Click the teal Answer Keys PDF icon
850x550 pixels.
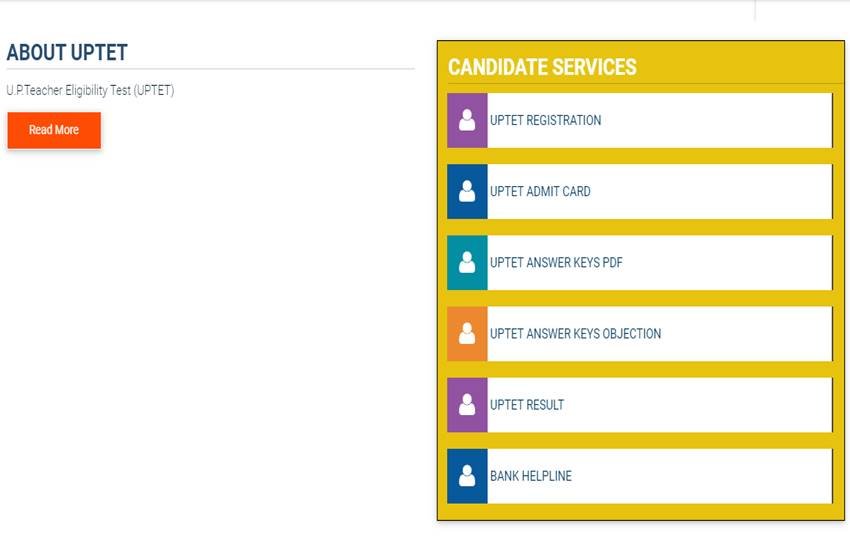click(x=467, y=263)
